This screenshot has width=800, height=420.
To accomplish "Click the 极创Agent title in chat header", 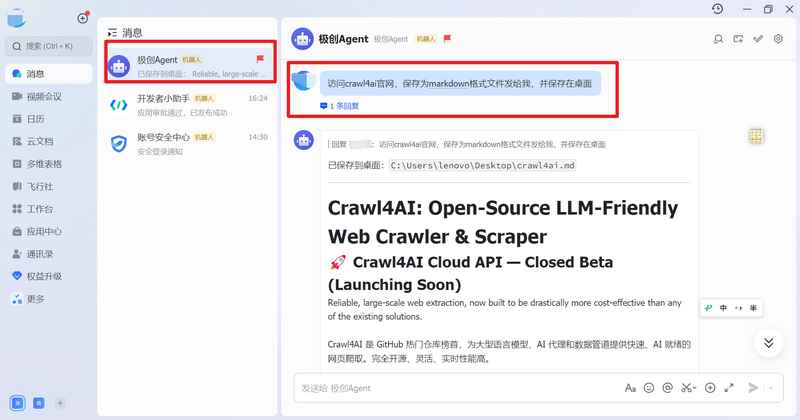I will pyautogui.click(x=343, y=39).
